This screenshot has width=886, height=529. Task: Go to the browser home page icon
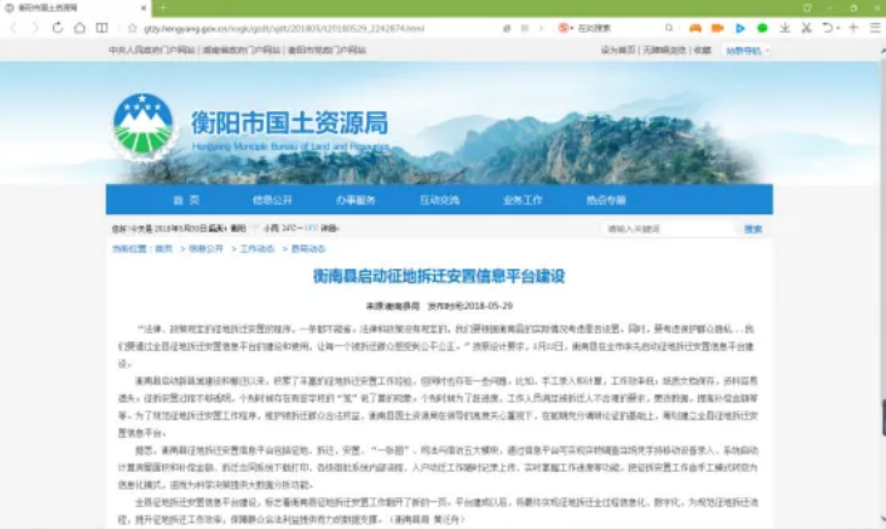(80, 28)
